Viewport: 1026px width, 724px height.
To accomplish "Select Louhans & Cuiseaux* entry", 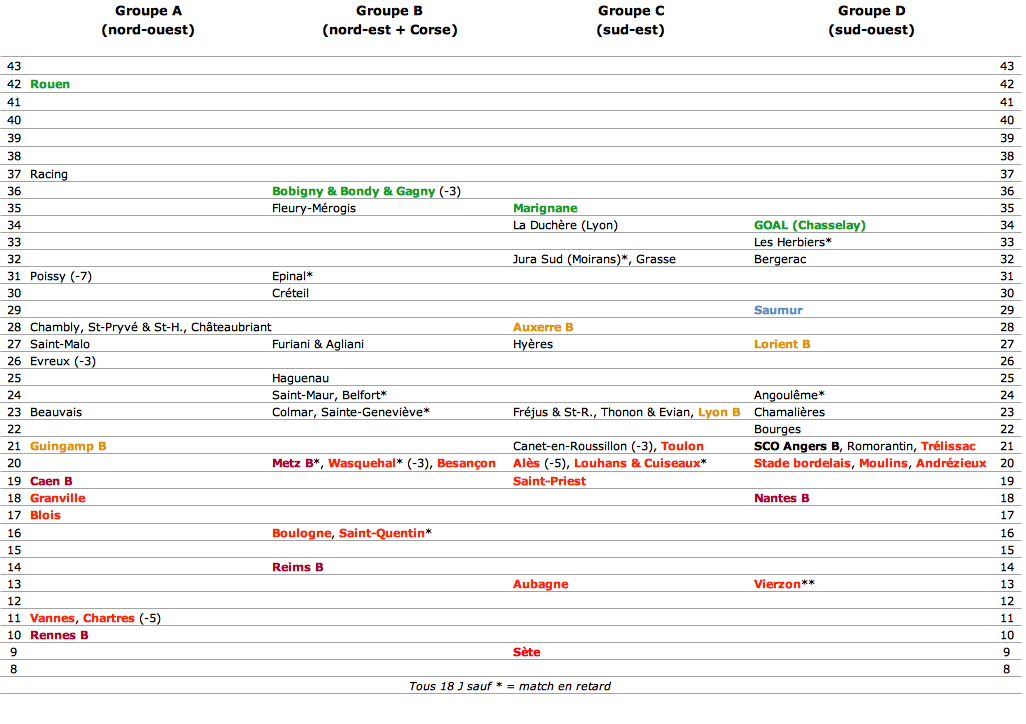I will click(x=640, y=463).
